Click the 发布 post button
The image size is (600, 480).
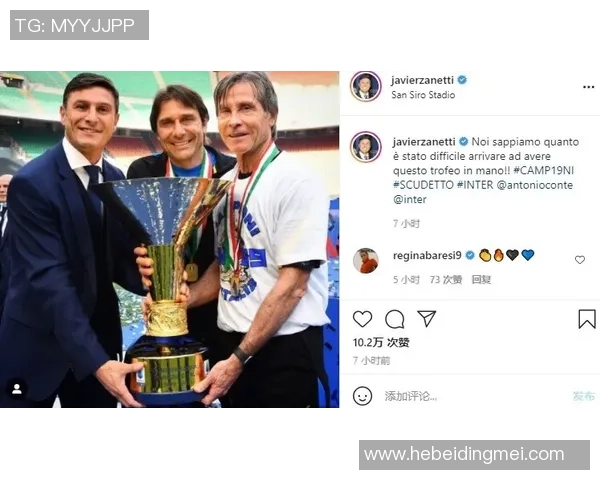click(x=584, y=396)
